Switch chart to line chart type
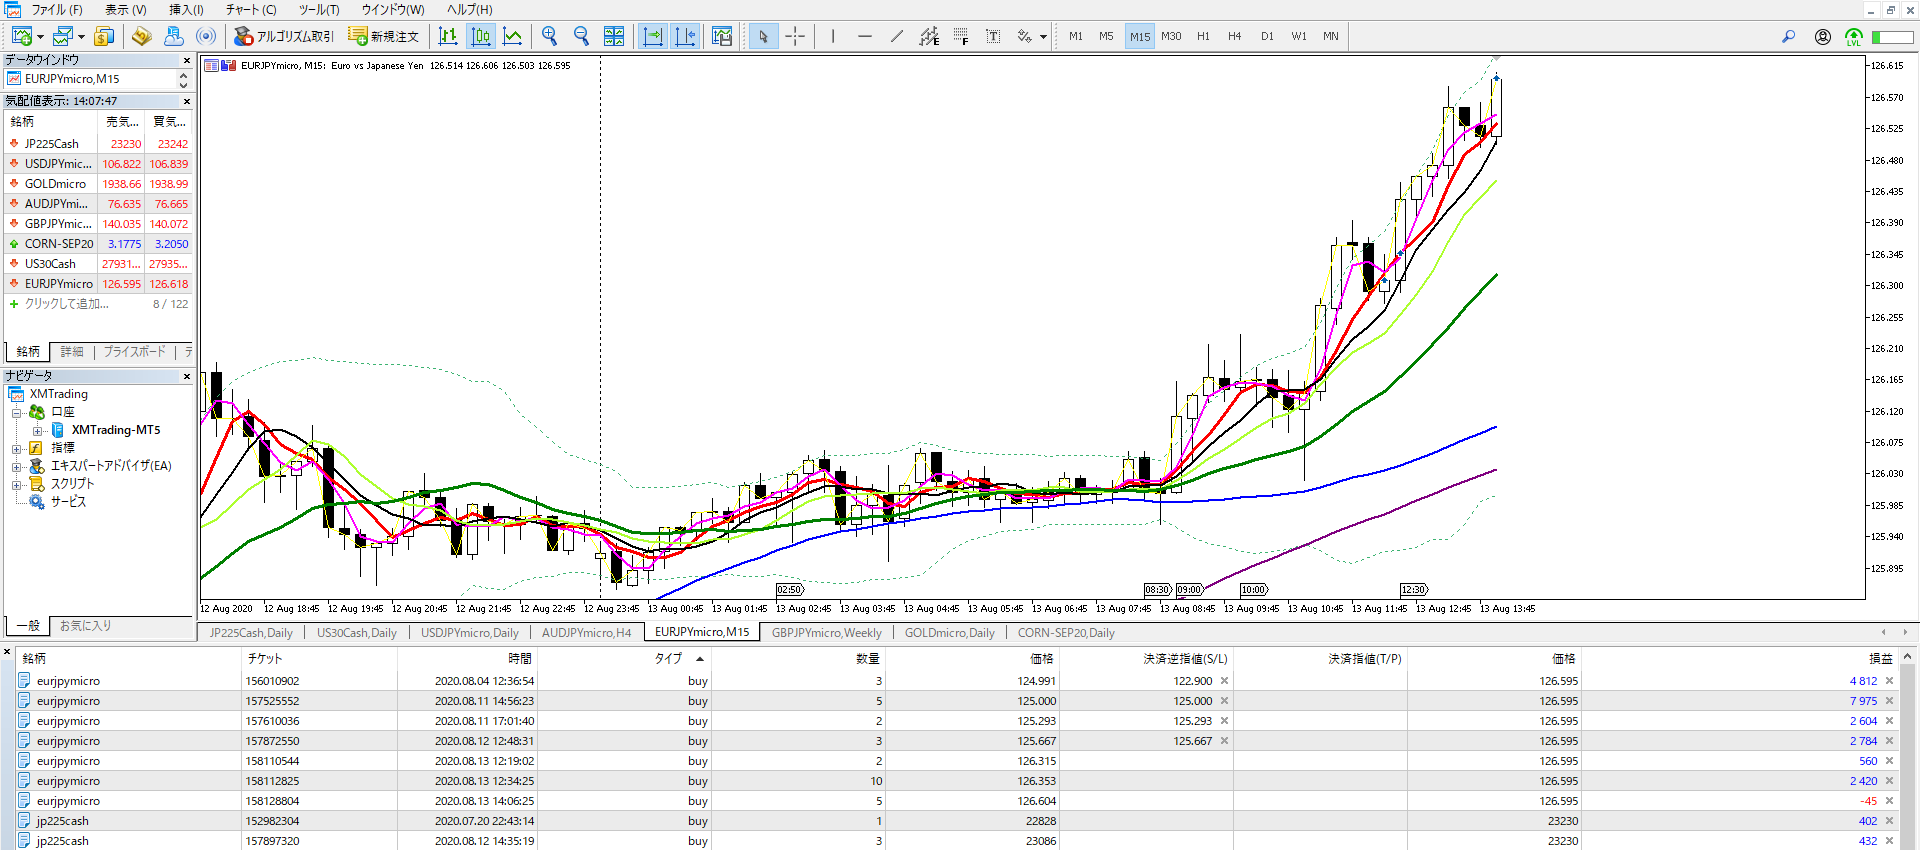The image size is (1920, 850). click(513, 36)
